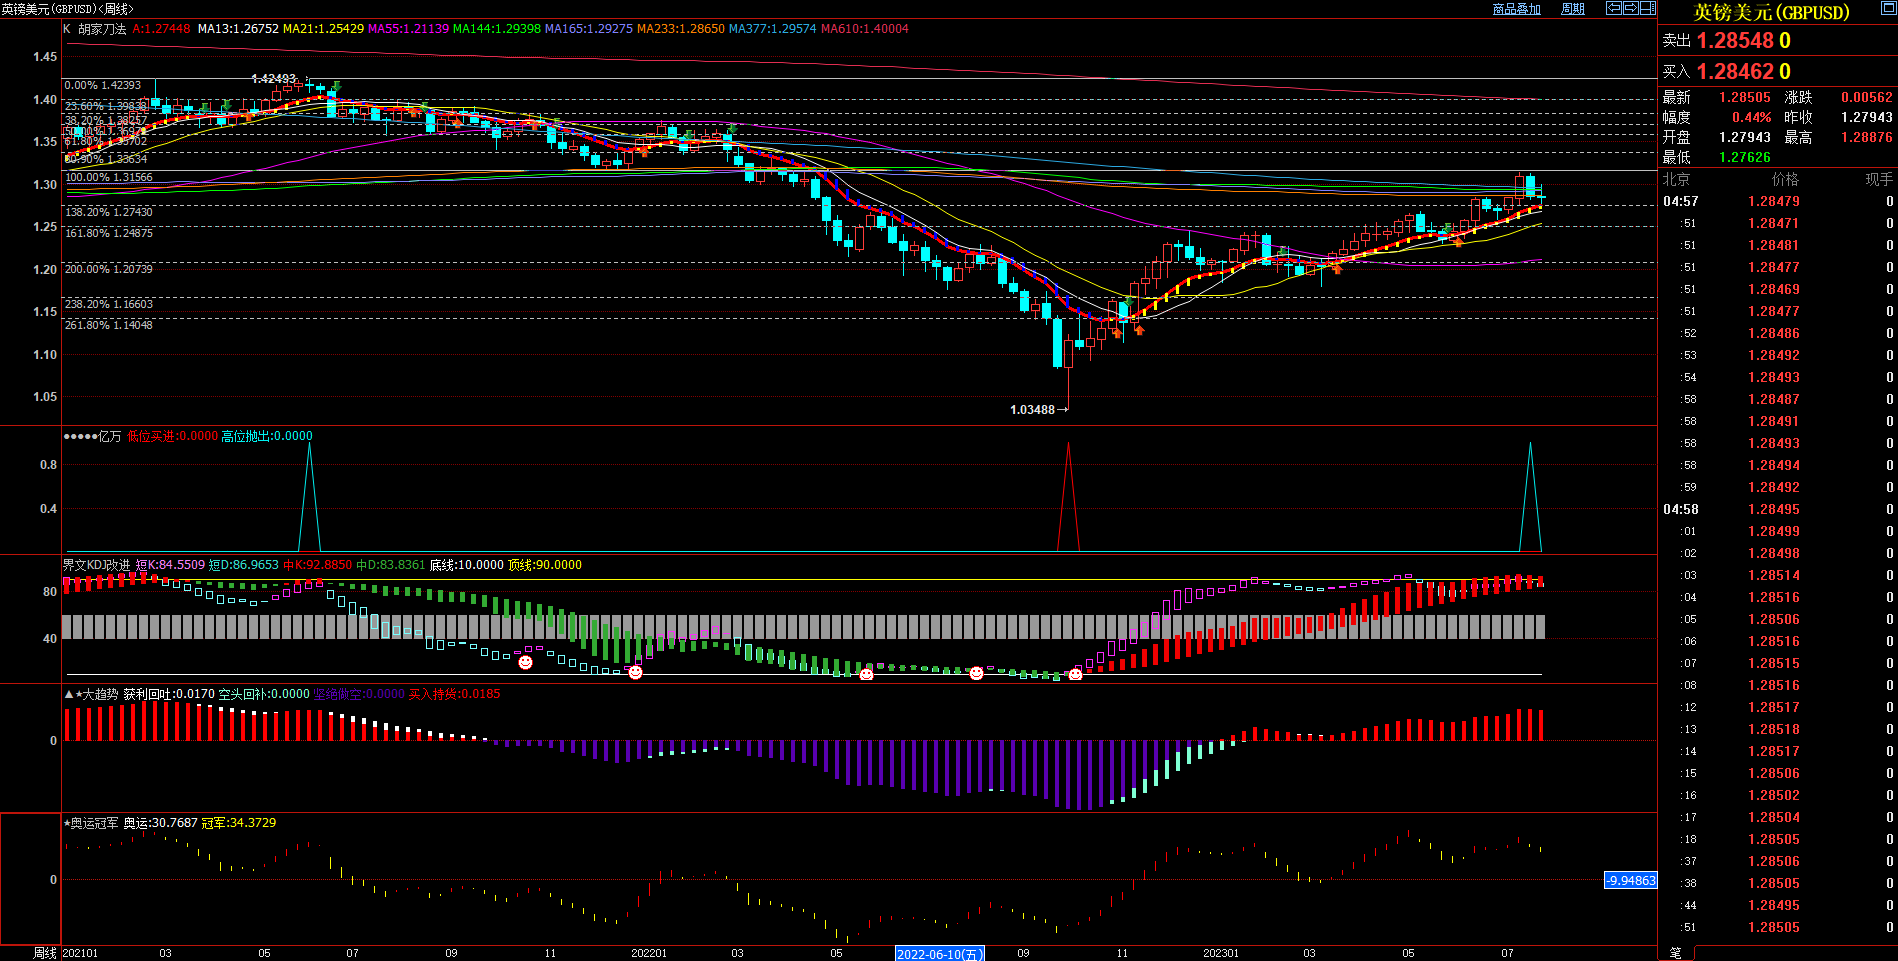1898x961 pixels.
Task: Select the 亿万 indicator title
Action: [x=108, y=436]
